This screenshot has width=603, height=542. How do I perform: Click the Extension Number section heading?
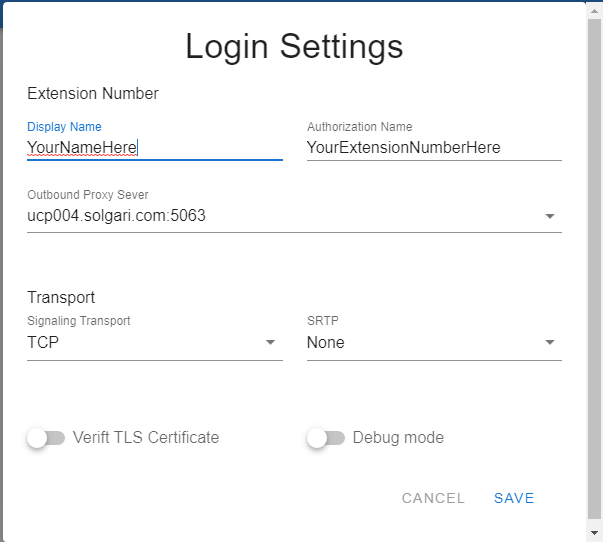pyautogui.click(x=93, y=94)
